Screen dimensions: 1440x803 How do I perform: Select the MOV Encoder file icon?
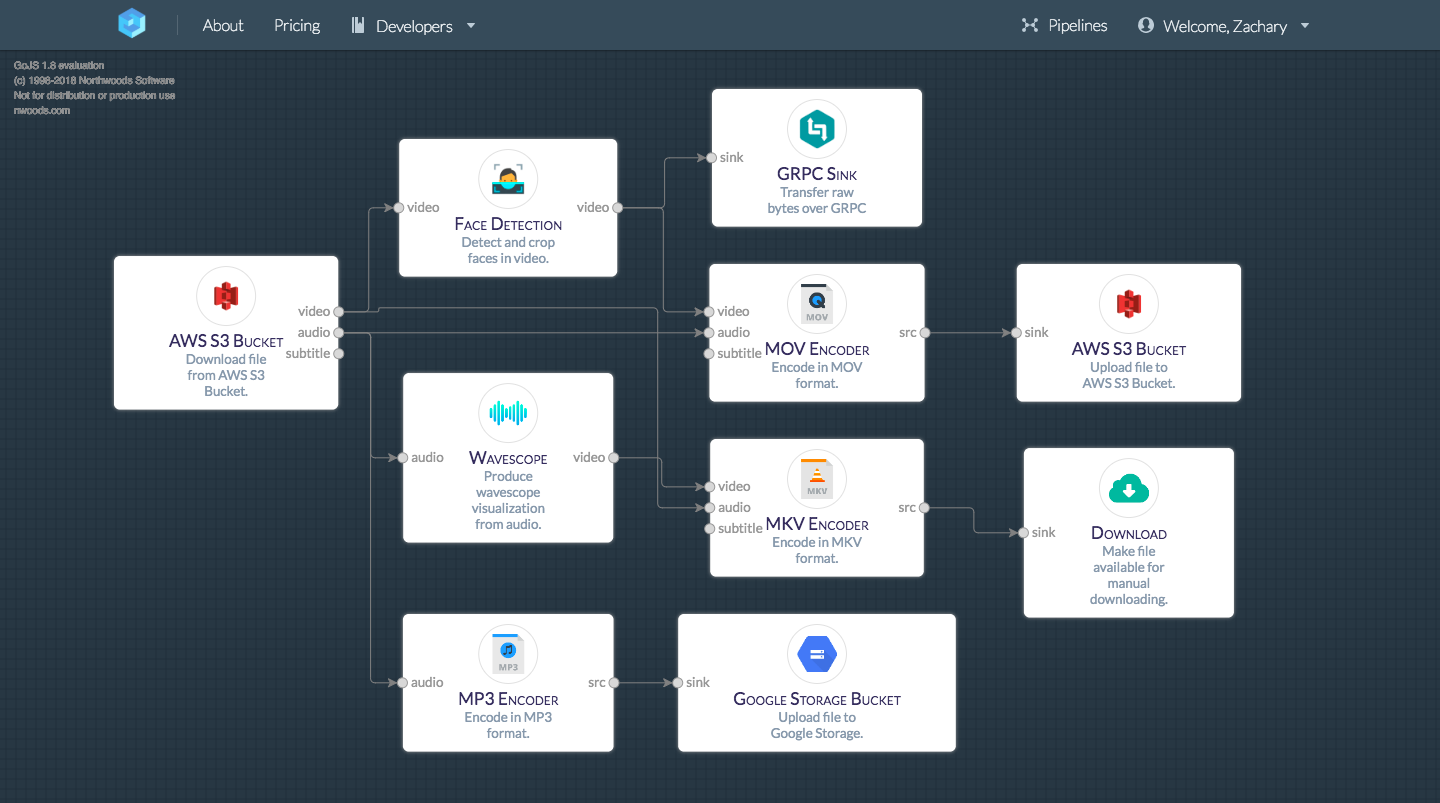tap(817, 304)
